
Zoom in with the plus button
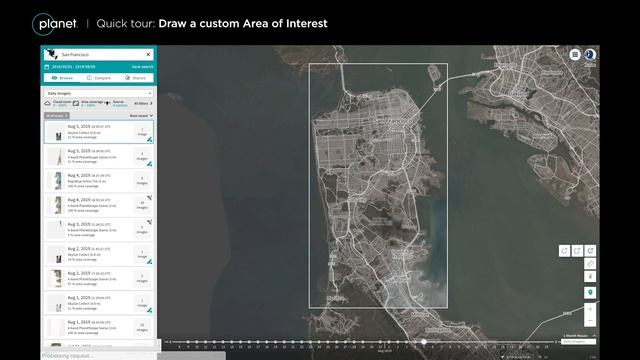(x=590, y=309)
